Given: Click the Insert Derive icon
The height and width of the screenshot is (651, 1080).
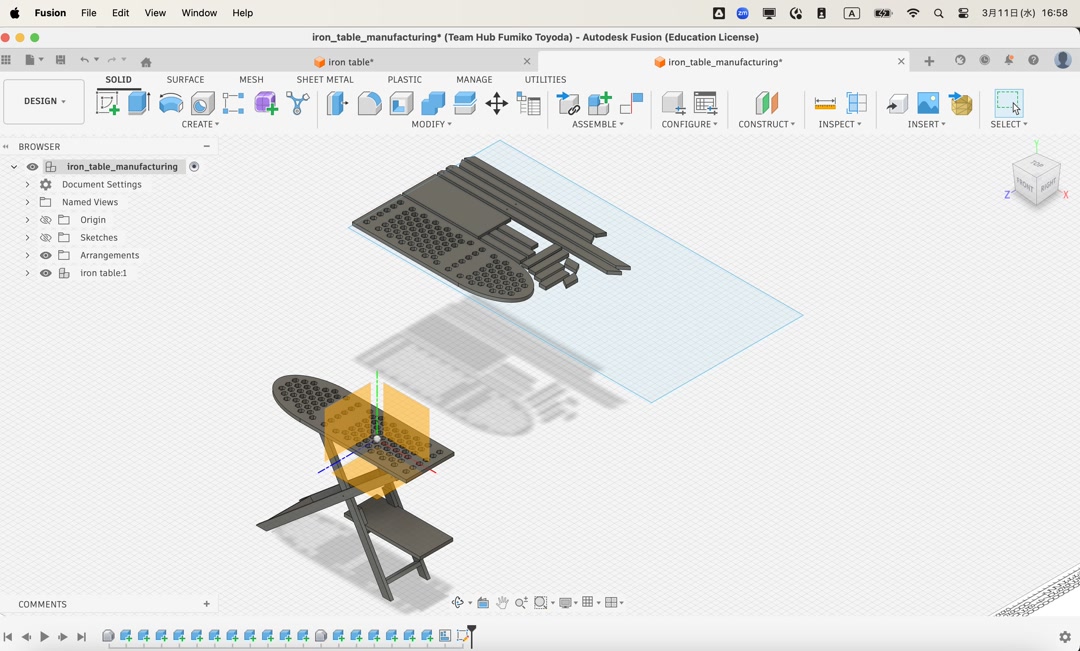Looking at the screenshot, I should (897, 103).
